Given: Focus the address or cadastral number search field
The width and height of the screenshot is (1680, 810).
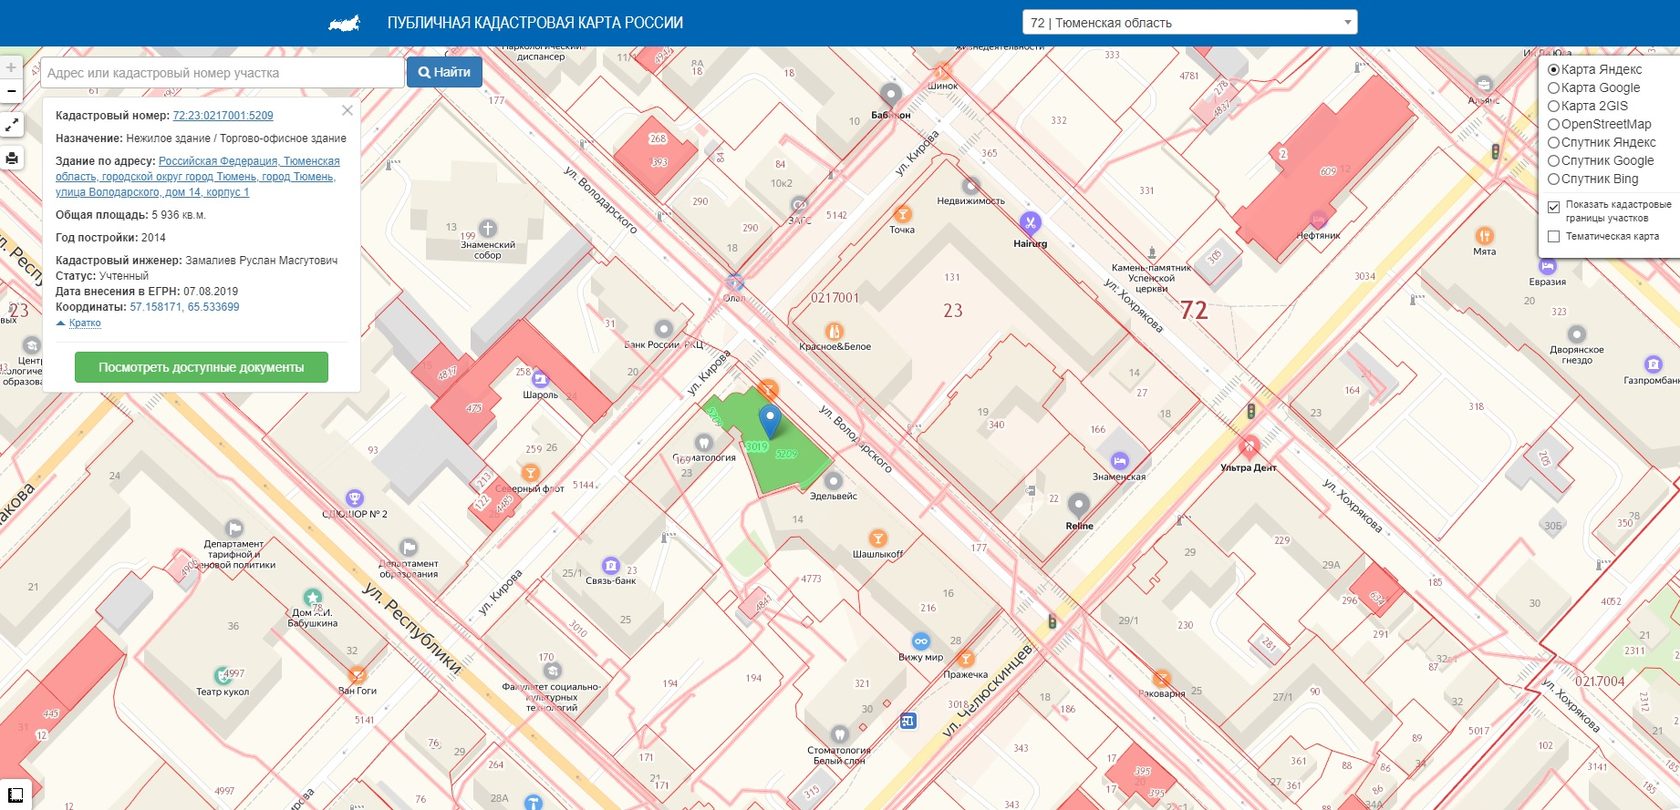Looking at the screenshot, I should coord(222,72).
